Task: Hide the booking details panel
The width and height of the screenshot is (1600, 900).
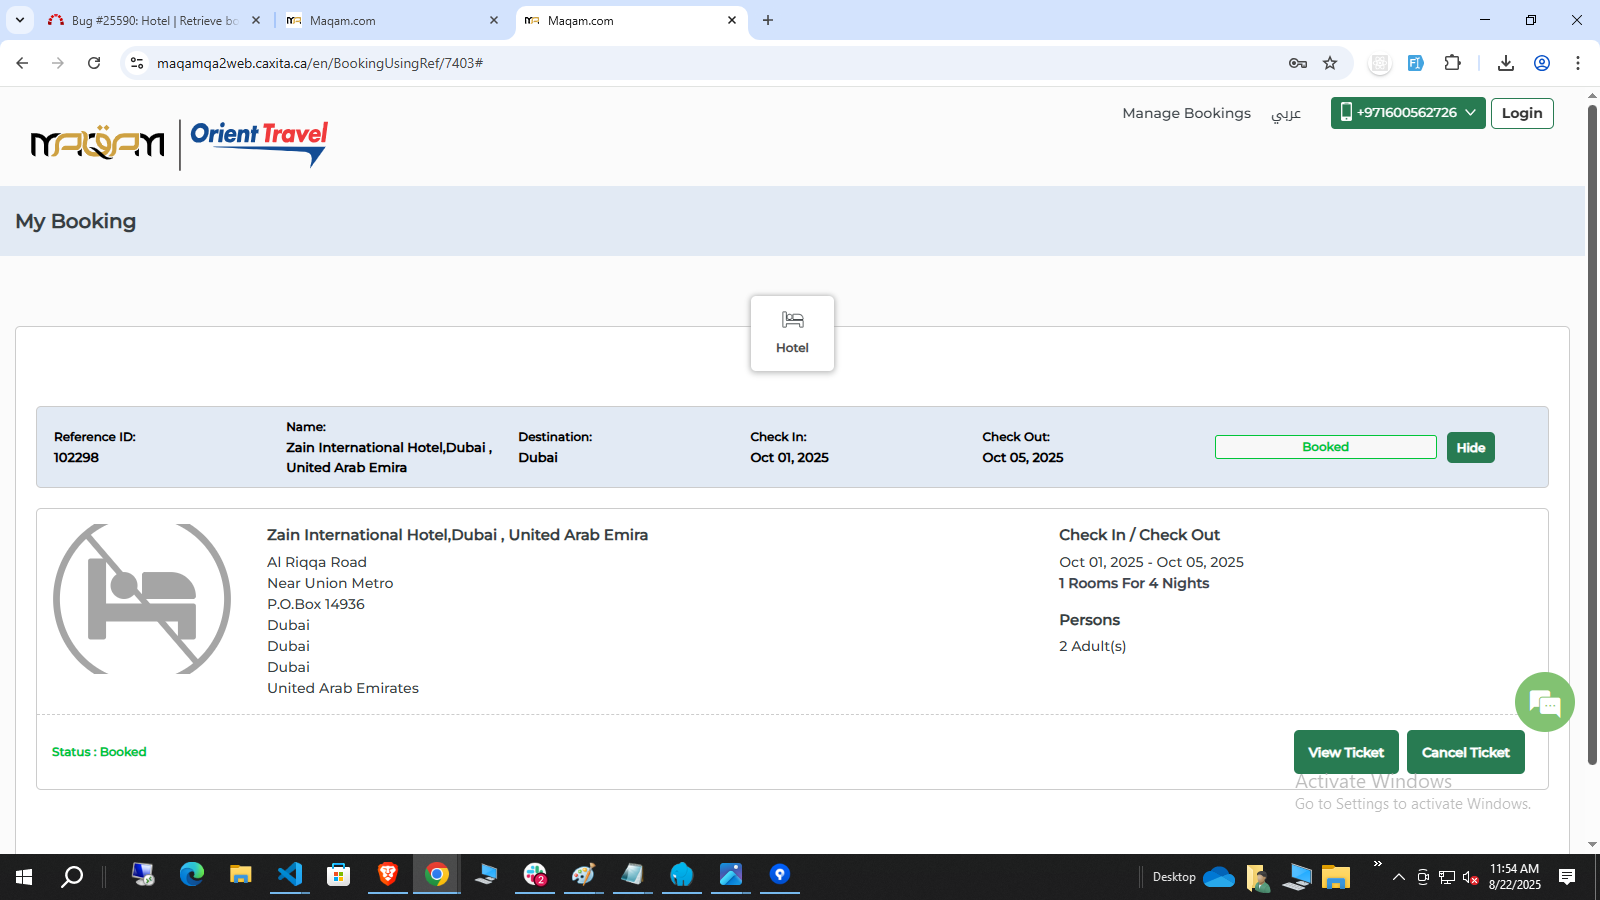Action: point(1470,447)
